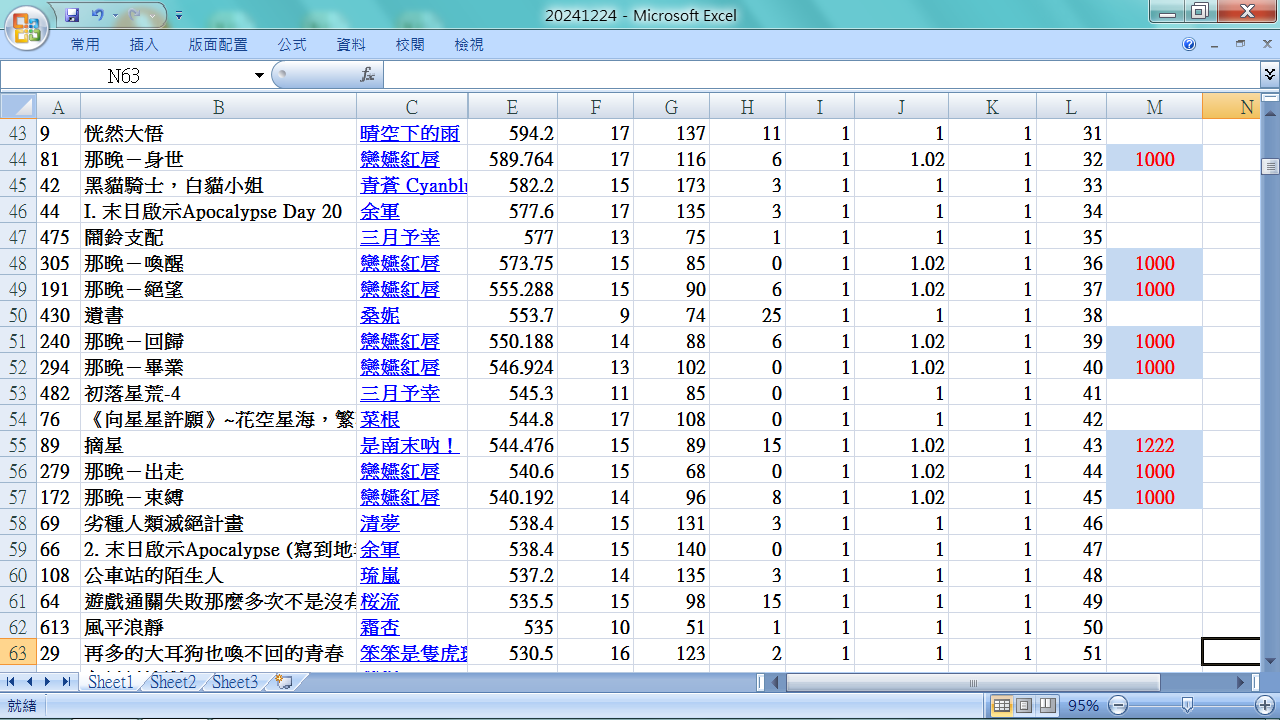Screen dimensions: 1280x720
Task: Click the vertical scrollbar thumb
Action: coord(1270,167)
